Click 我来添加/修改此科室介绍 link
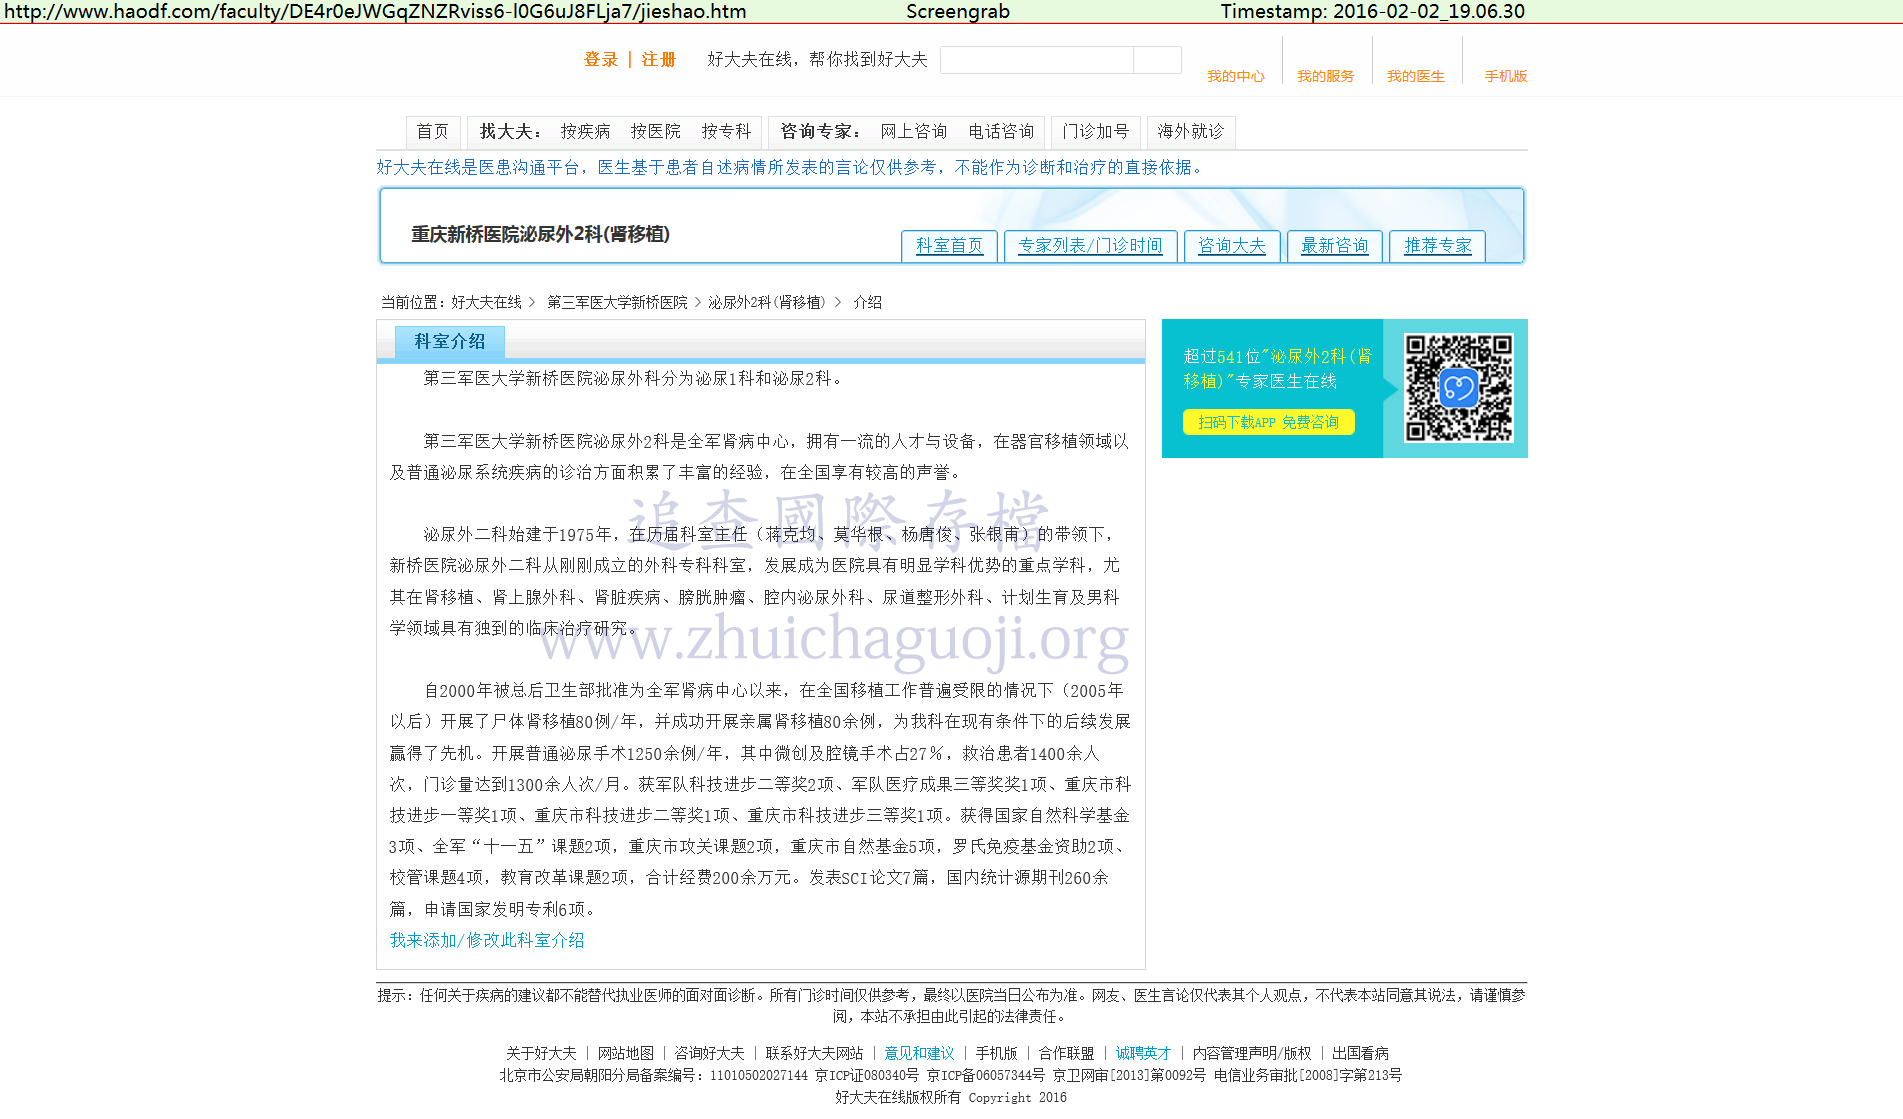 487,941
